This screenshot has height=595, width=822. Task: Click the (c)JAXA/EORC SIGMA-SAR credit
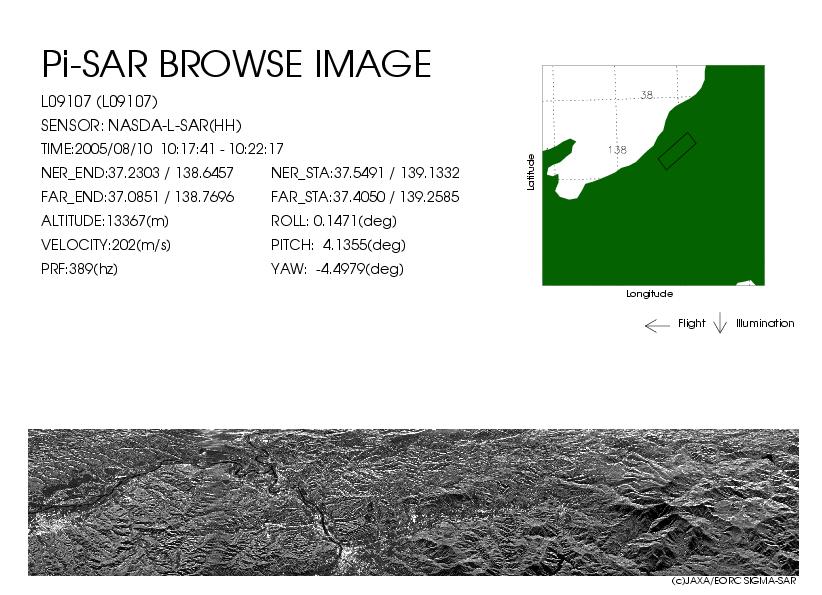[734, 581]
